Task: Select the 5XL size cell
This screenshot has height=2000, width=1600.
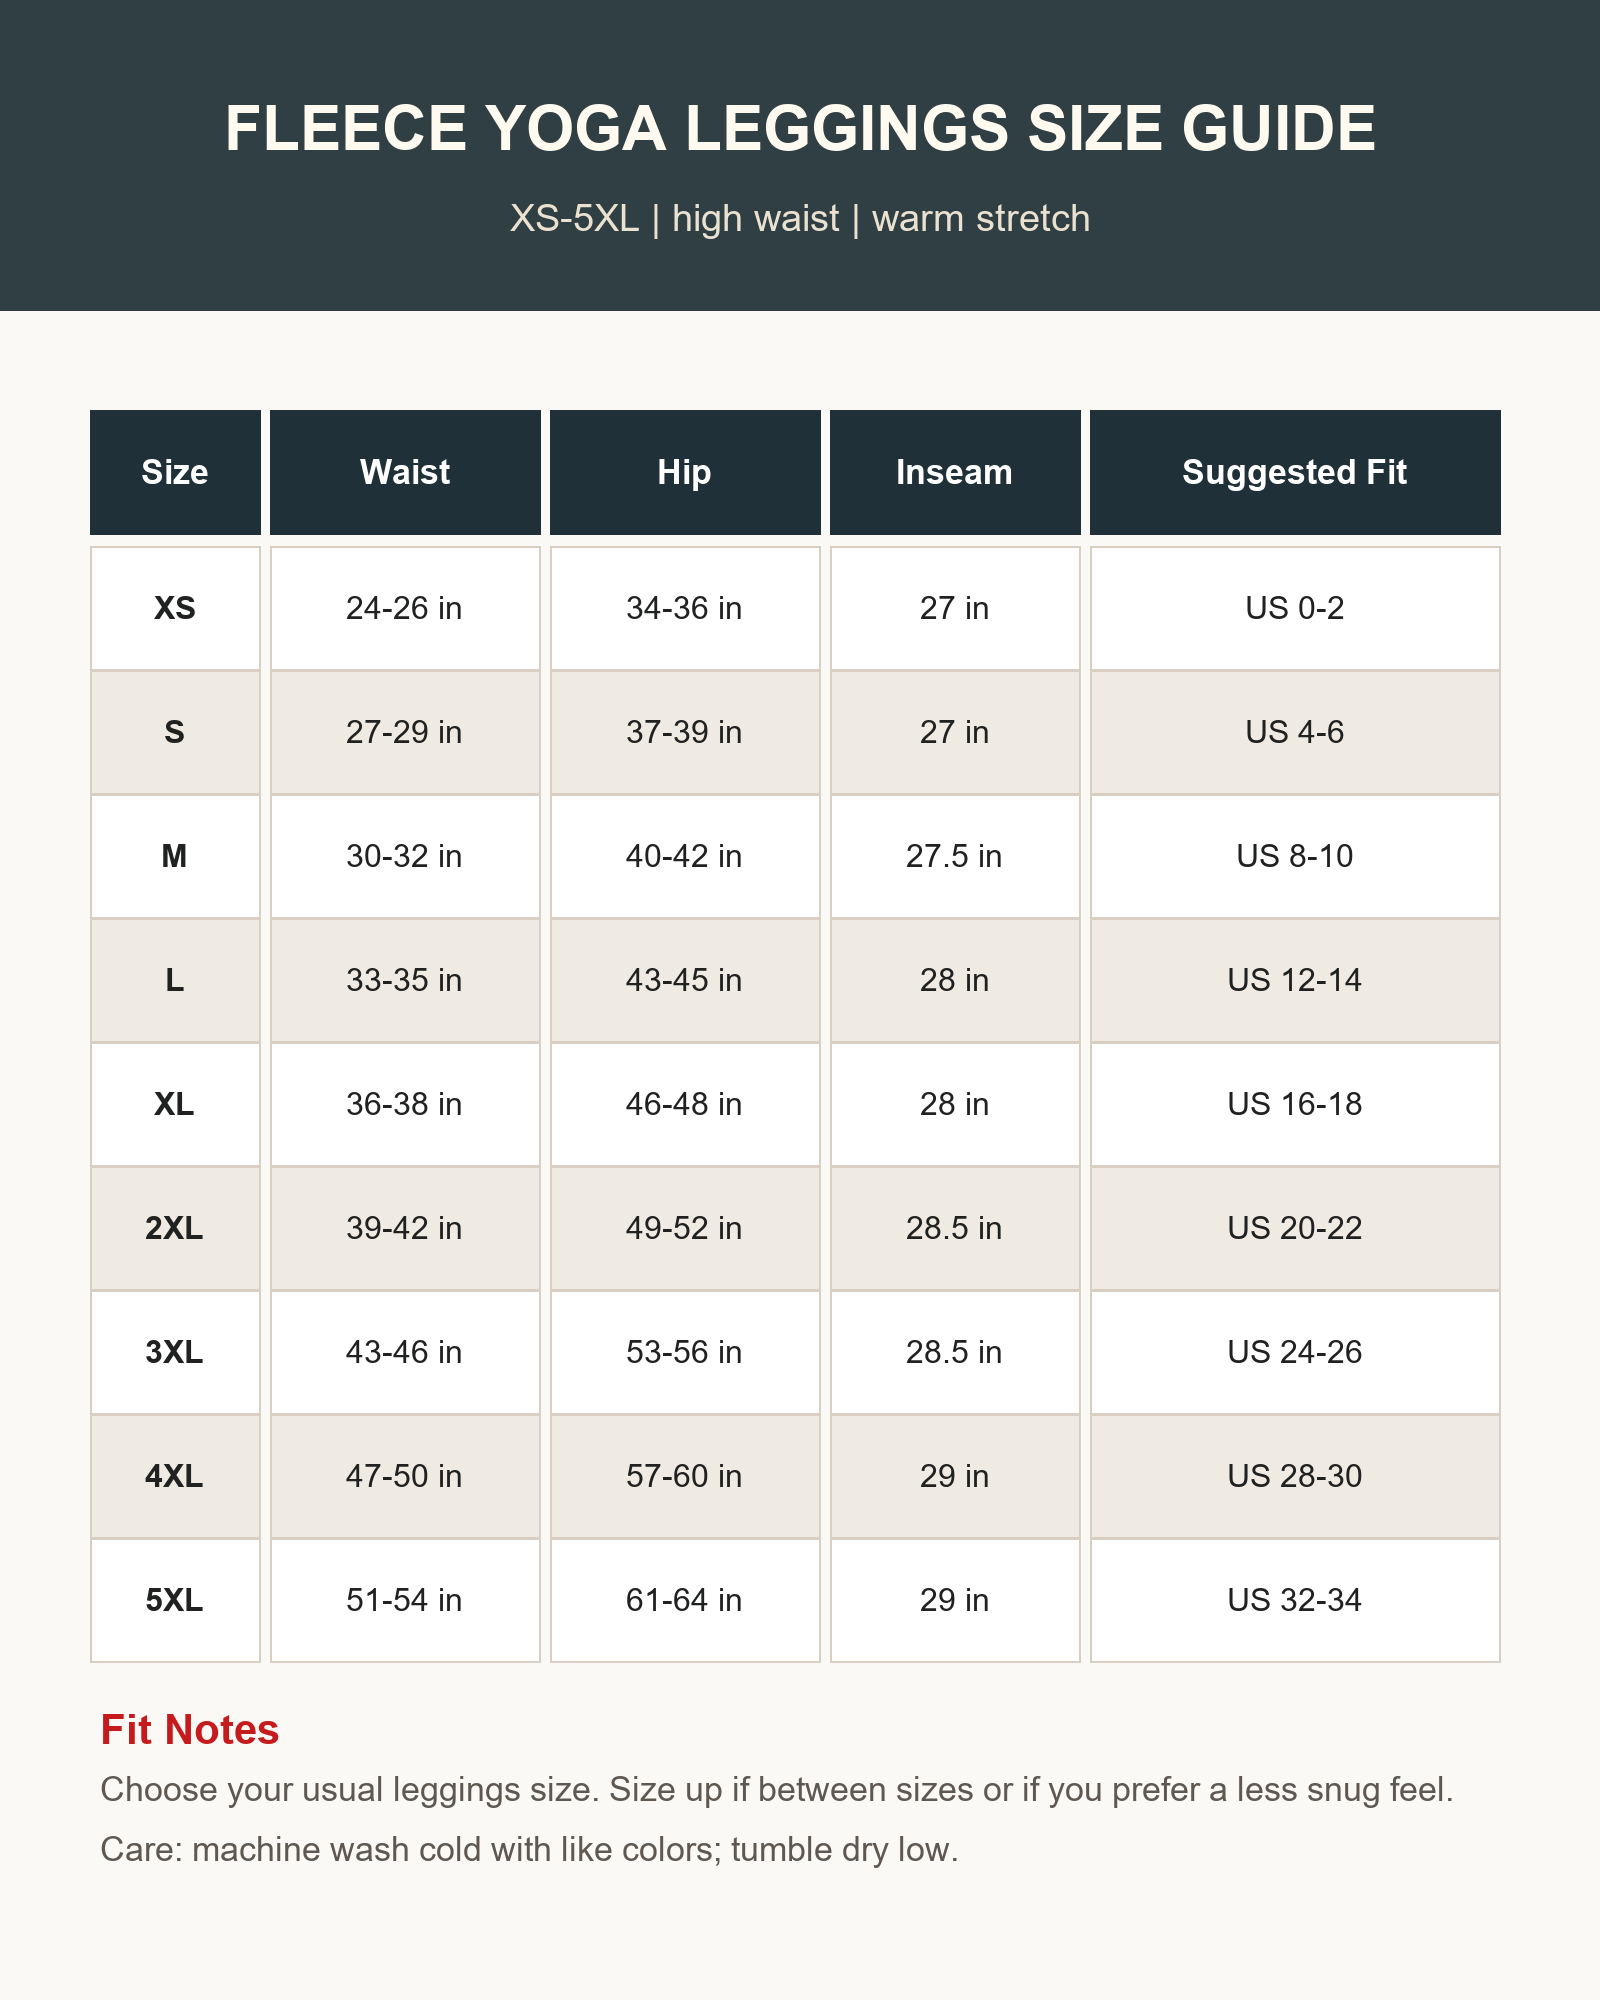Action: pos(175,1600)
